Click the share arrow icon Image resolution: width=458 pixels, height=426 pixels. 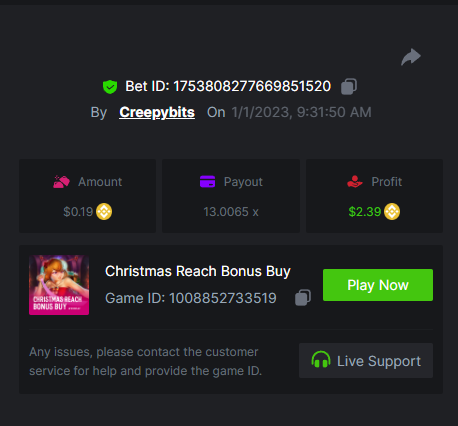point(411,57)
